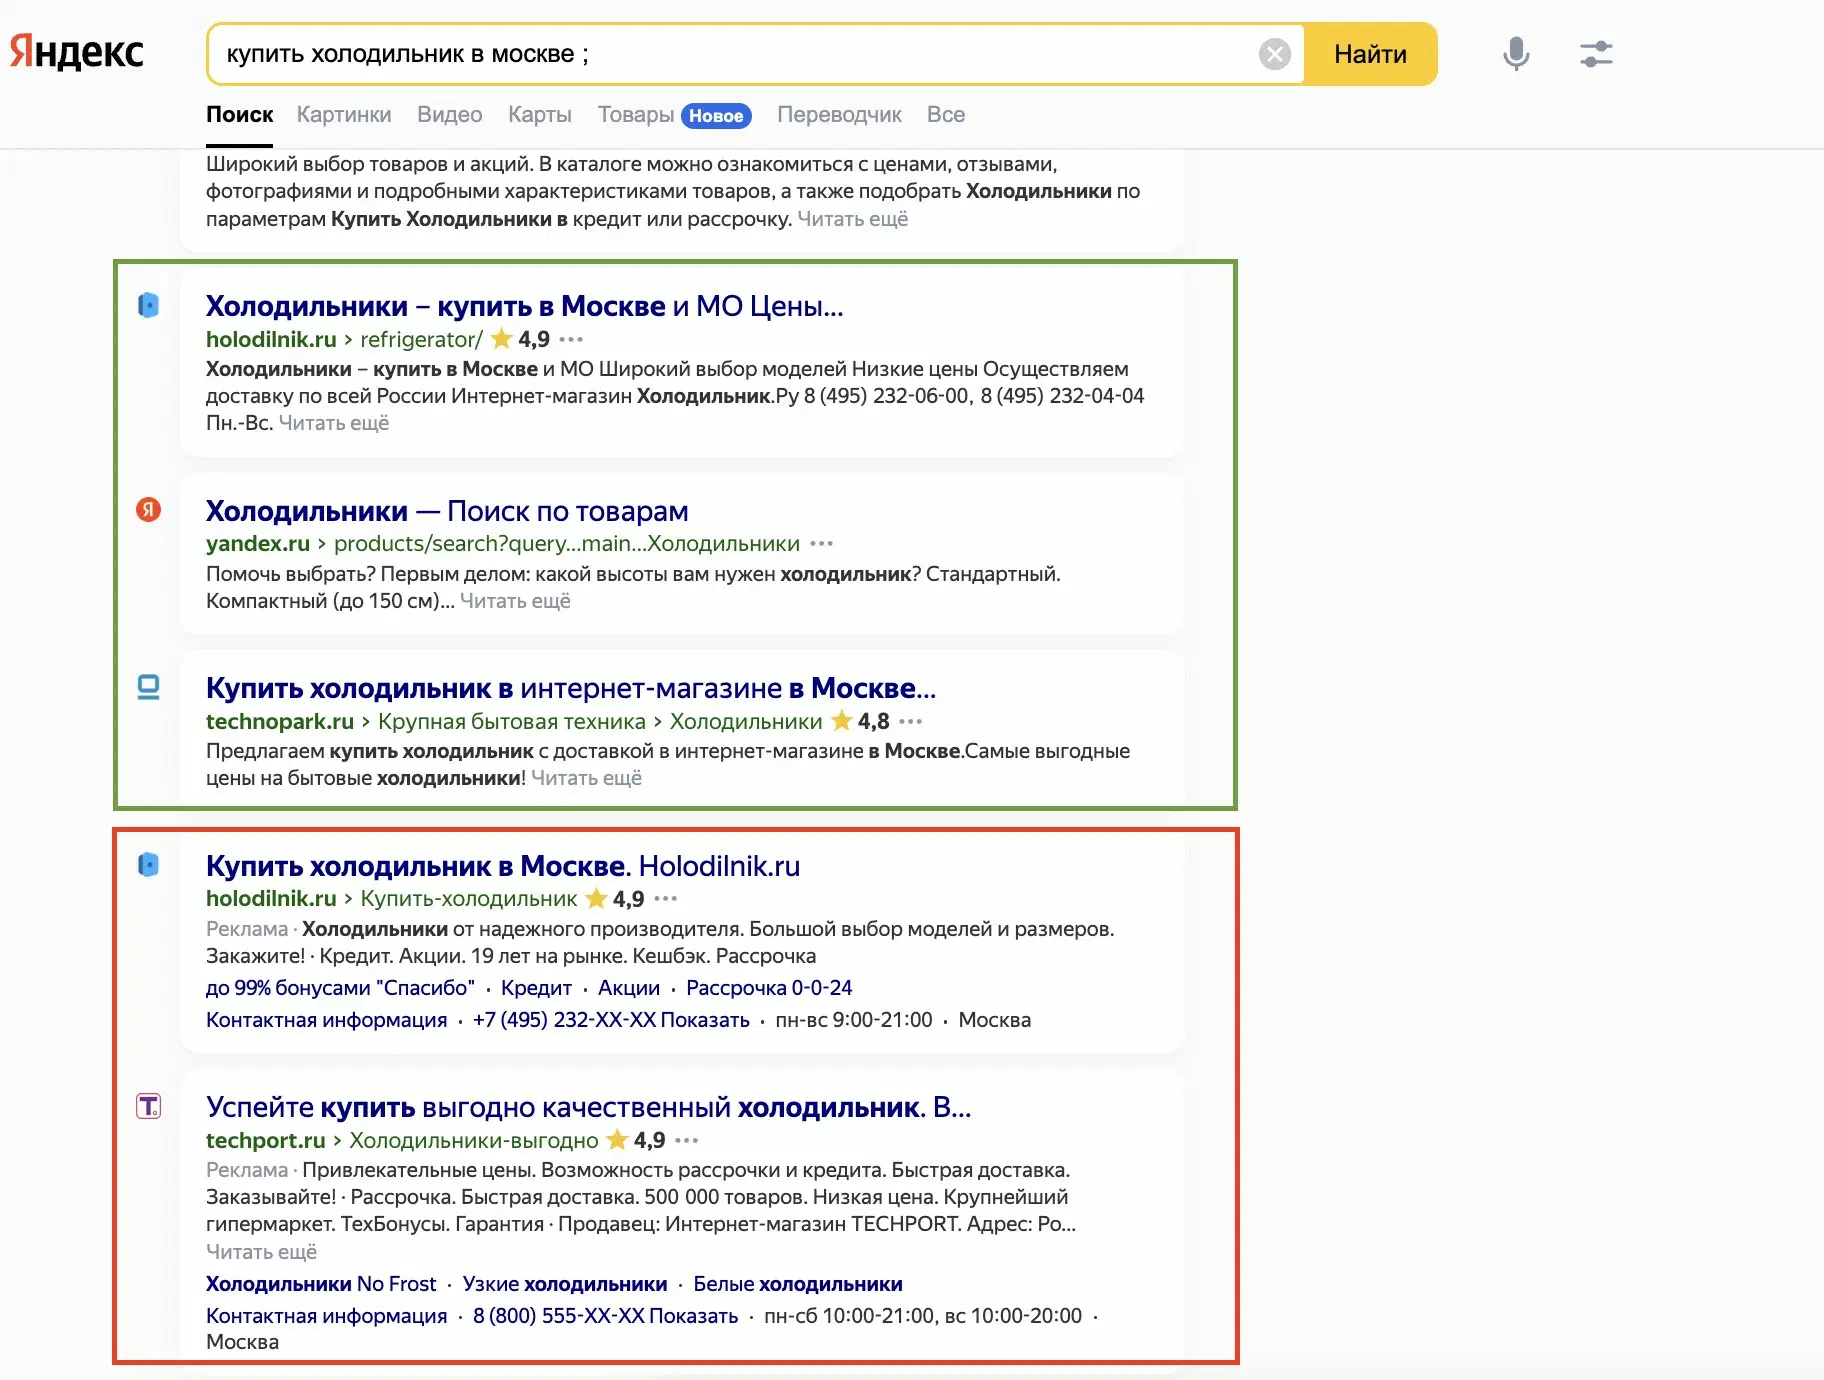Image resolution: width=1824 pixels, height=1380 pixels.
Task: Open the three-dot menu beside techport.ru rating
Action: (x=686, y=1141)
